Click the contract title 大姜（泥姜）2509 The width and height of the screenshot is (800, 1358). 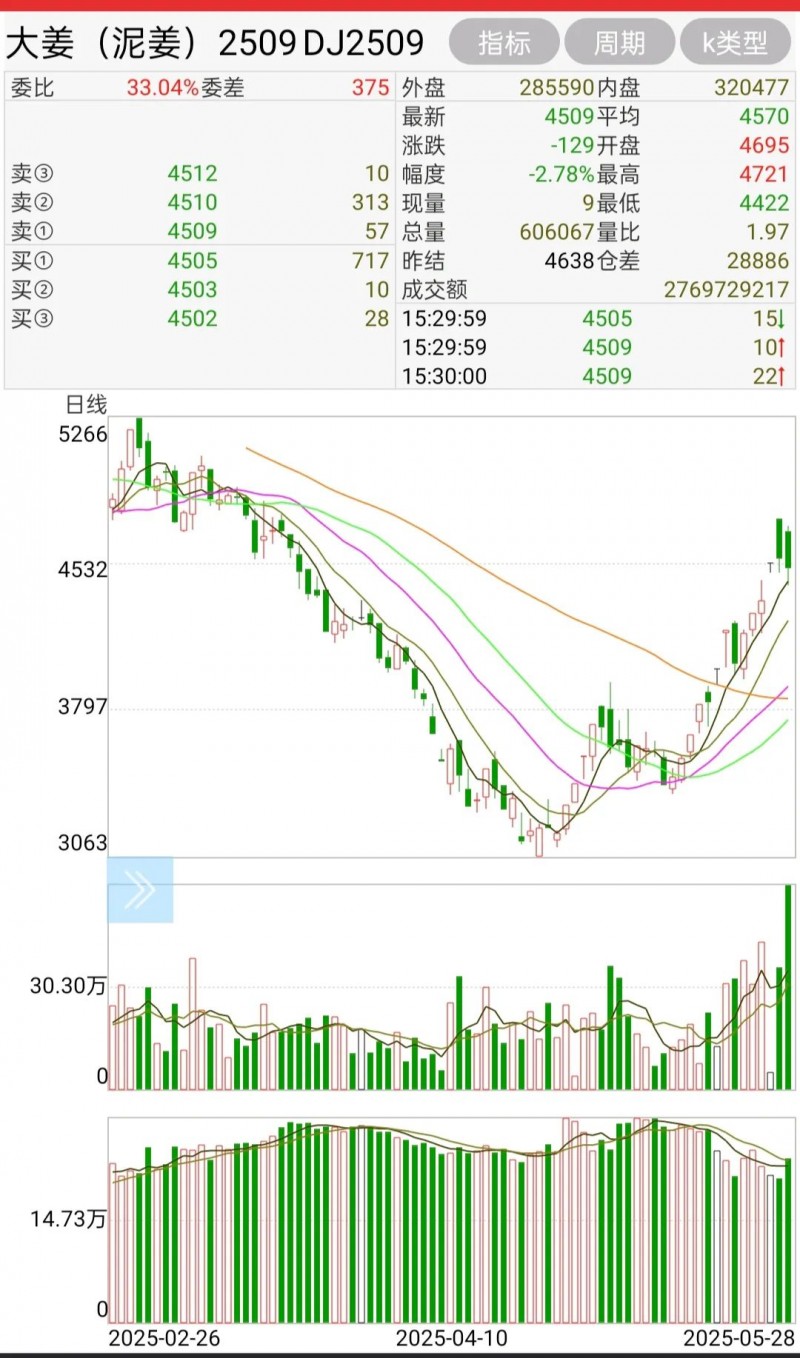click(152, 43)
